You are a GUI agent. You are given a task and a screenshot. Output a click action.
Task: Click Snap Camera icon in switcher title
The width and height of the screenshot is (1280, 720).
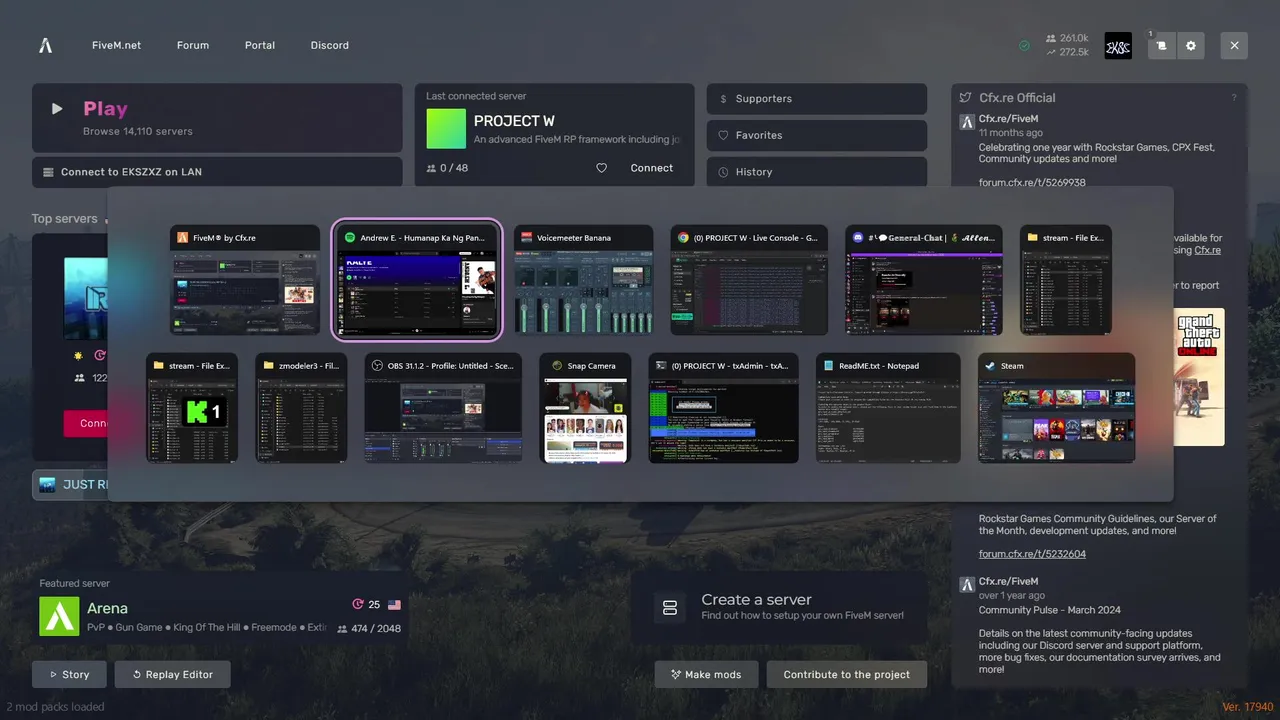557,366
